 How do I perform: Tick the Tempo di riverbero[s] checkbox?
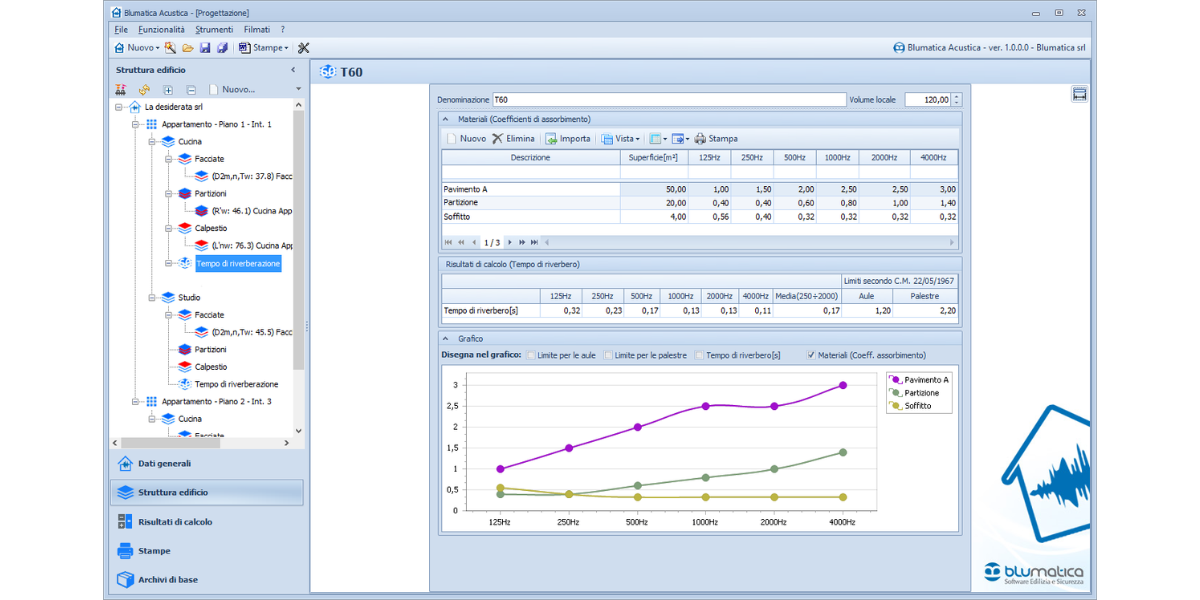700,355
